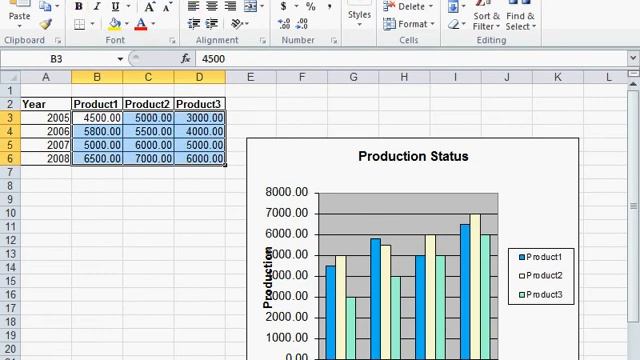Screen dimensions: 640x360
Task: Open Merge & Center dropdown arrow
Action: click(x=262, y=6)
